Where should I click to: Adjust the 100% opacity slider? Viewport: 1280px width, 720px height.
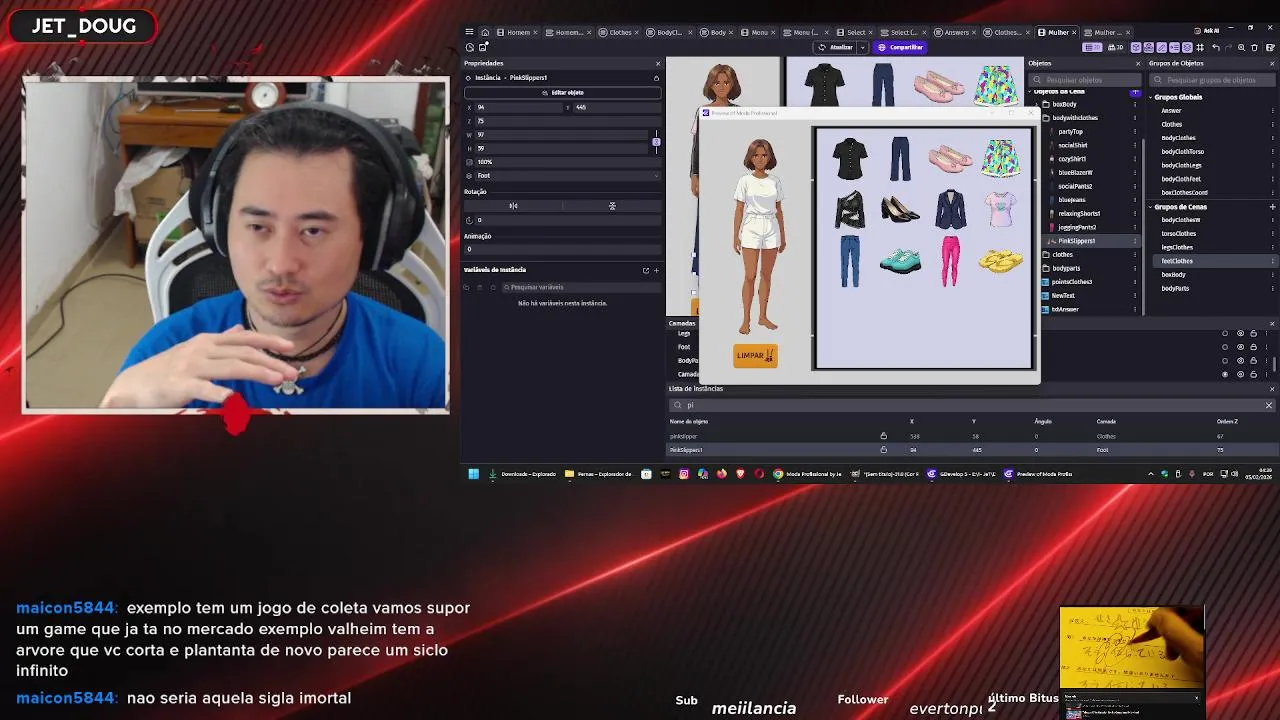tap(567, 161)
